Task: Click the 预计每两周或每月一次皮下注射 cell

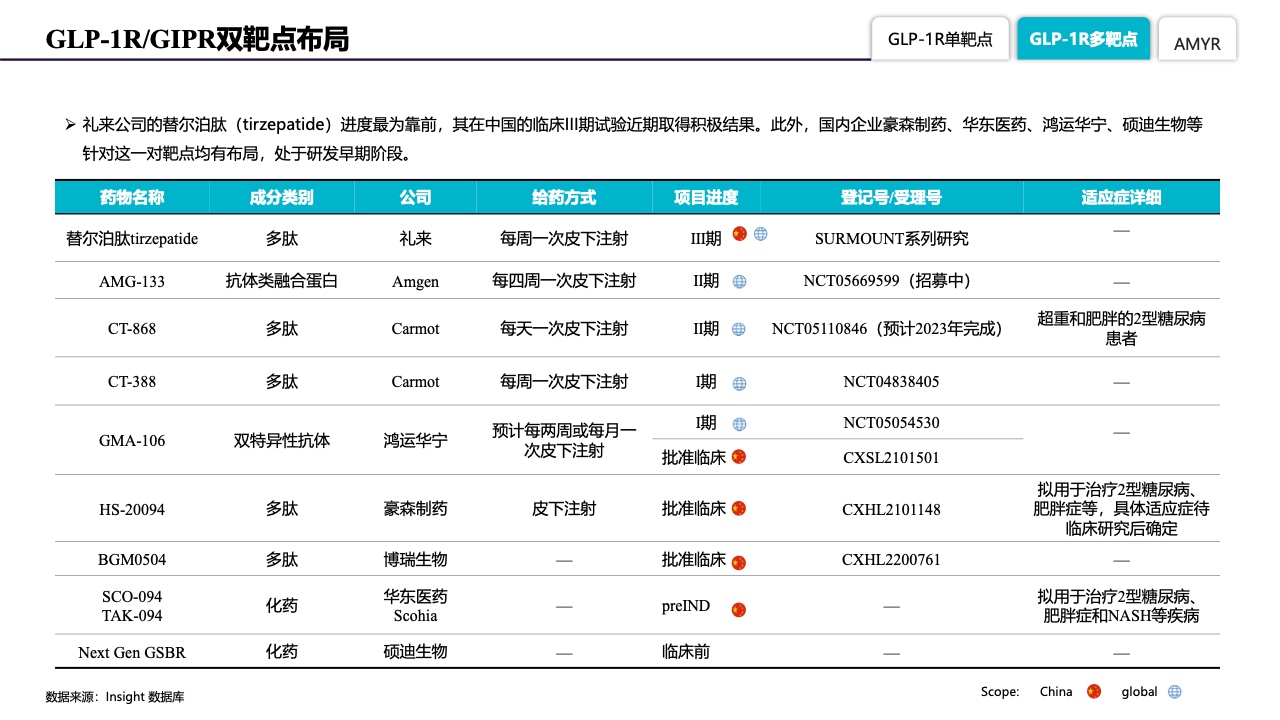Action: coord(564,441)
